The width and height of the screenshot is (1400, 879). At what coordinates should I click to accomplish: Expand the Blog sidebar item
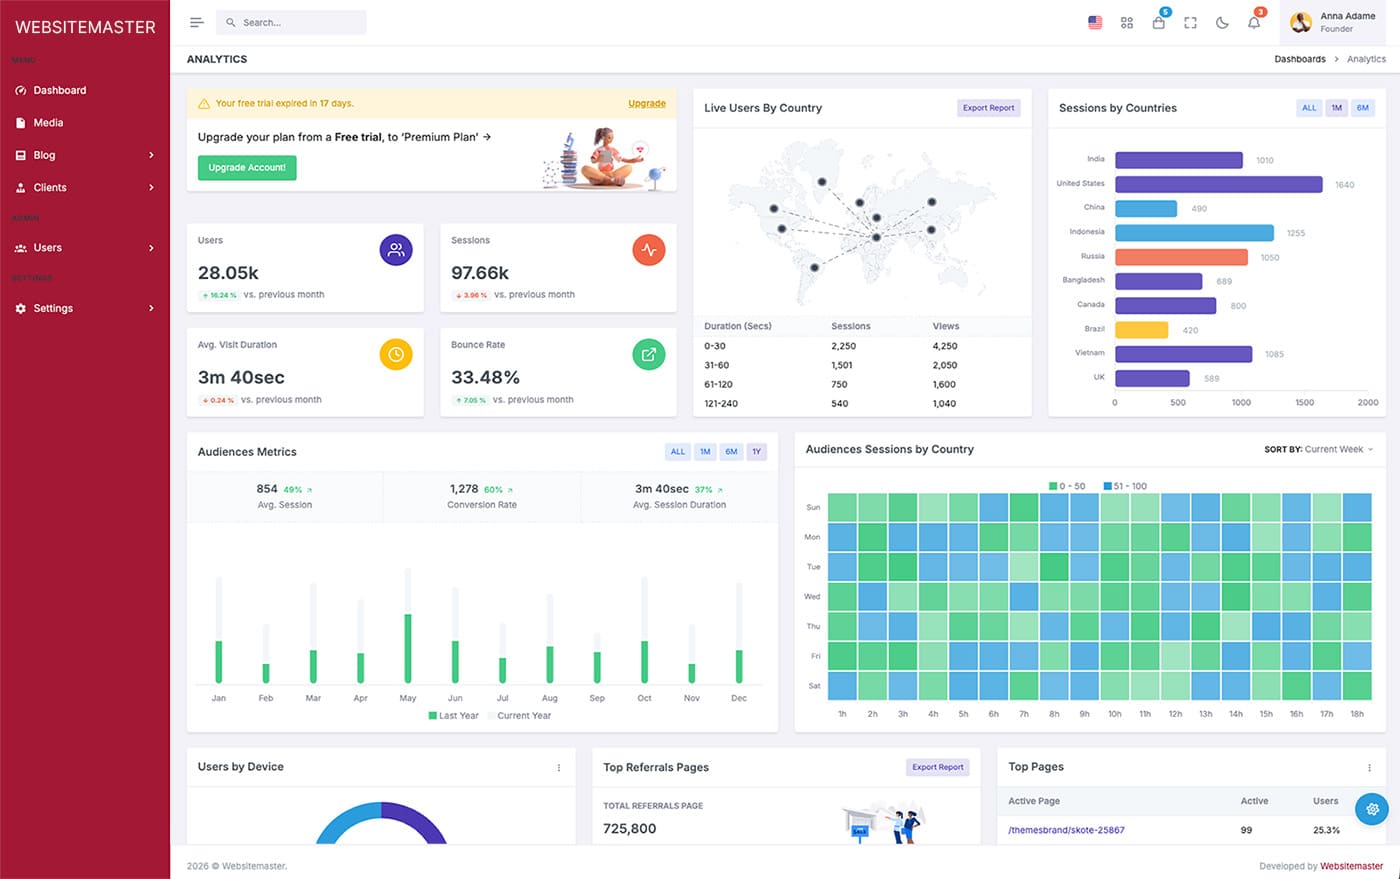click(x=42, y=155)
